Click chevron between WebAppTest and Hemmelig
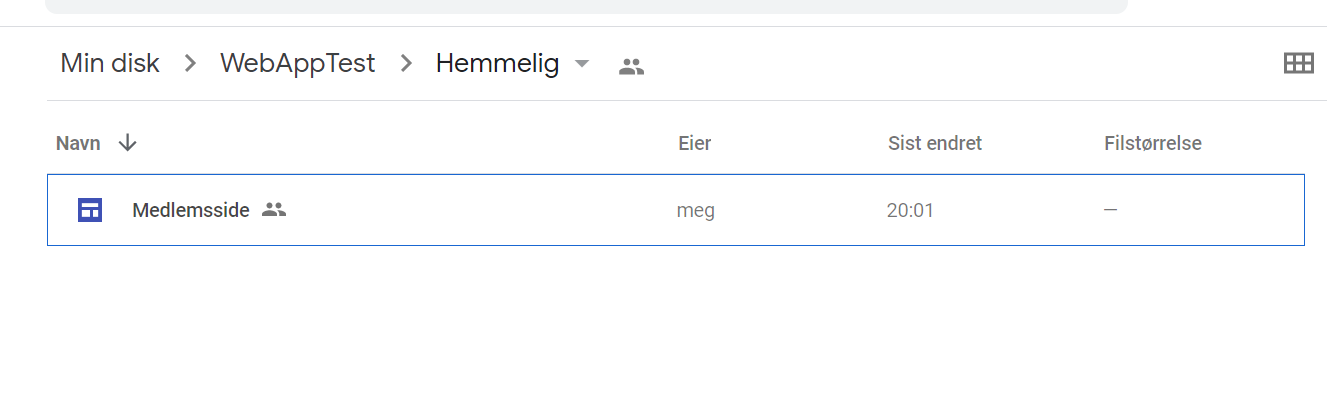The height and width of the screenshot is (405, 1327). (x=406, y=64)
